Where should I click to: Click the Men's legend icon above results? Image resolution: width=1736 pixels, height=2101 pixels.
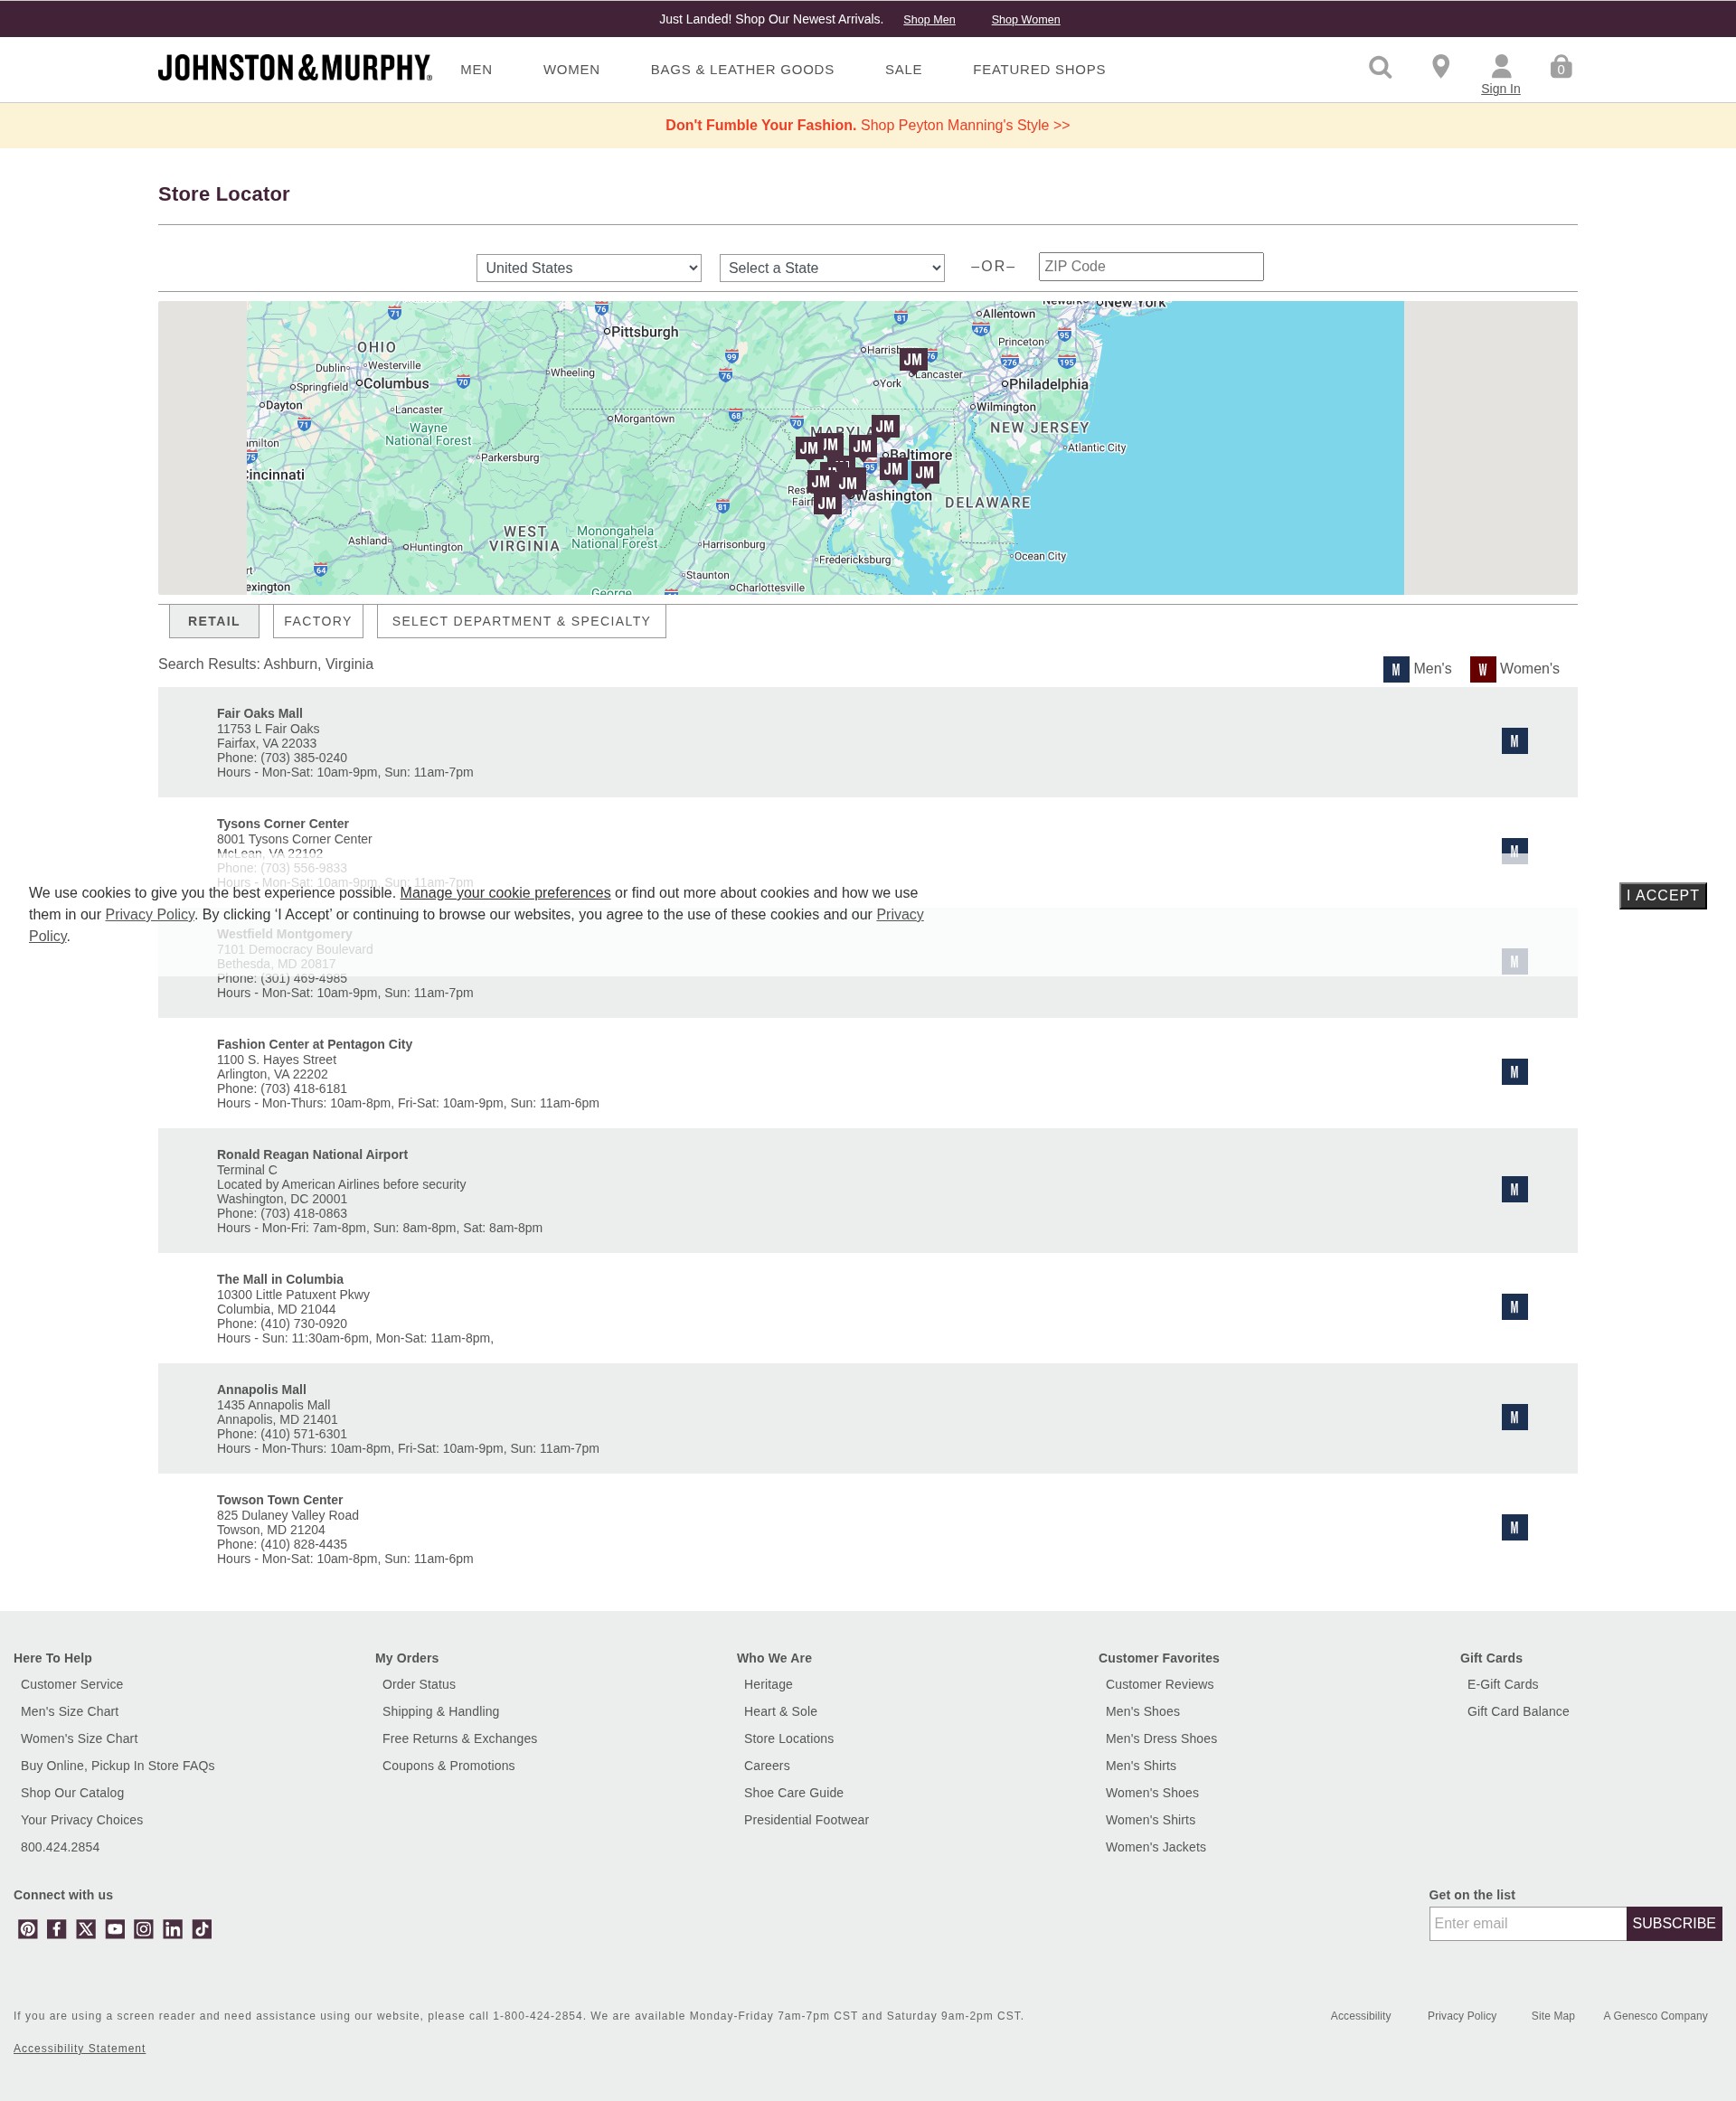pos(1396,669)
